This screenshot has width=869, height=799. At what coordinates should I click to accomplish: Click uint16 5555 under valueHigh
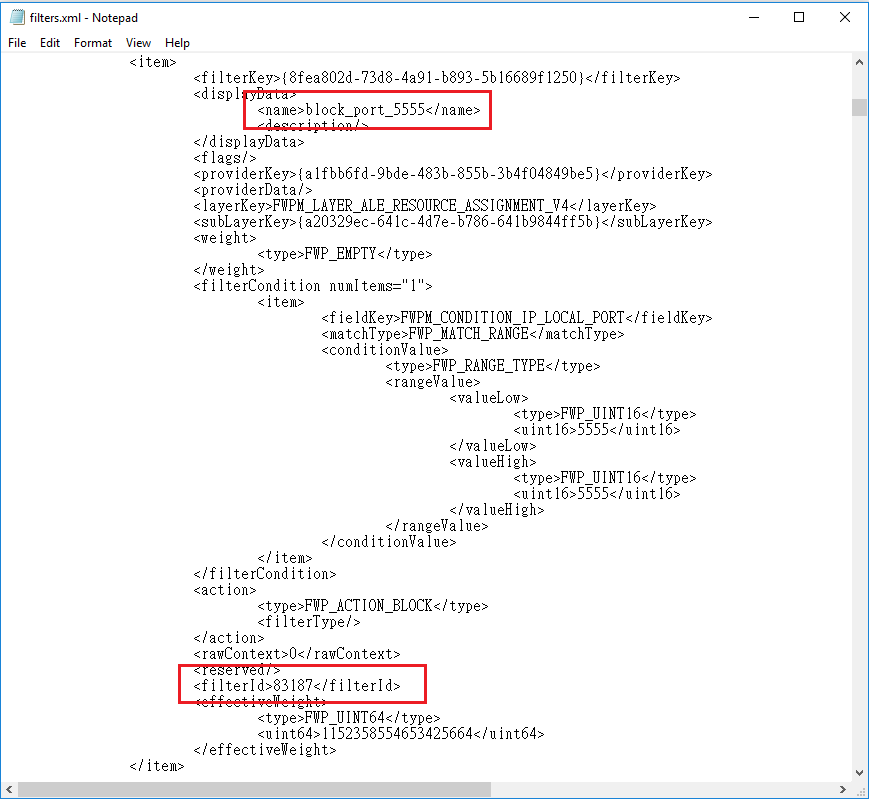coord(597,494)
